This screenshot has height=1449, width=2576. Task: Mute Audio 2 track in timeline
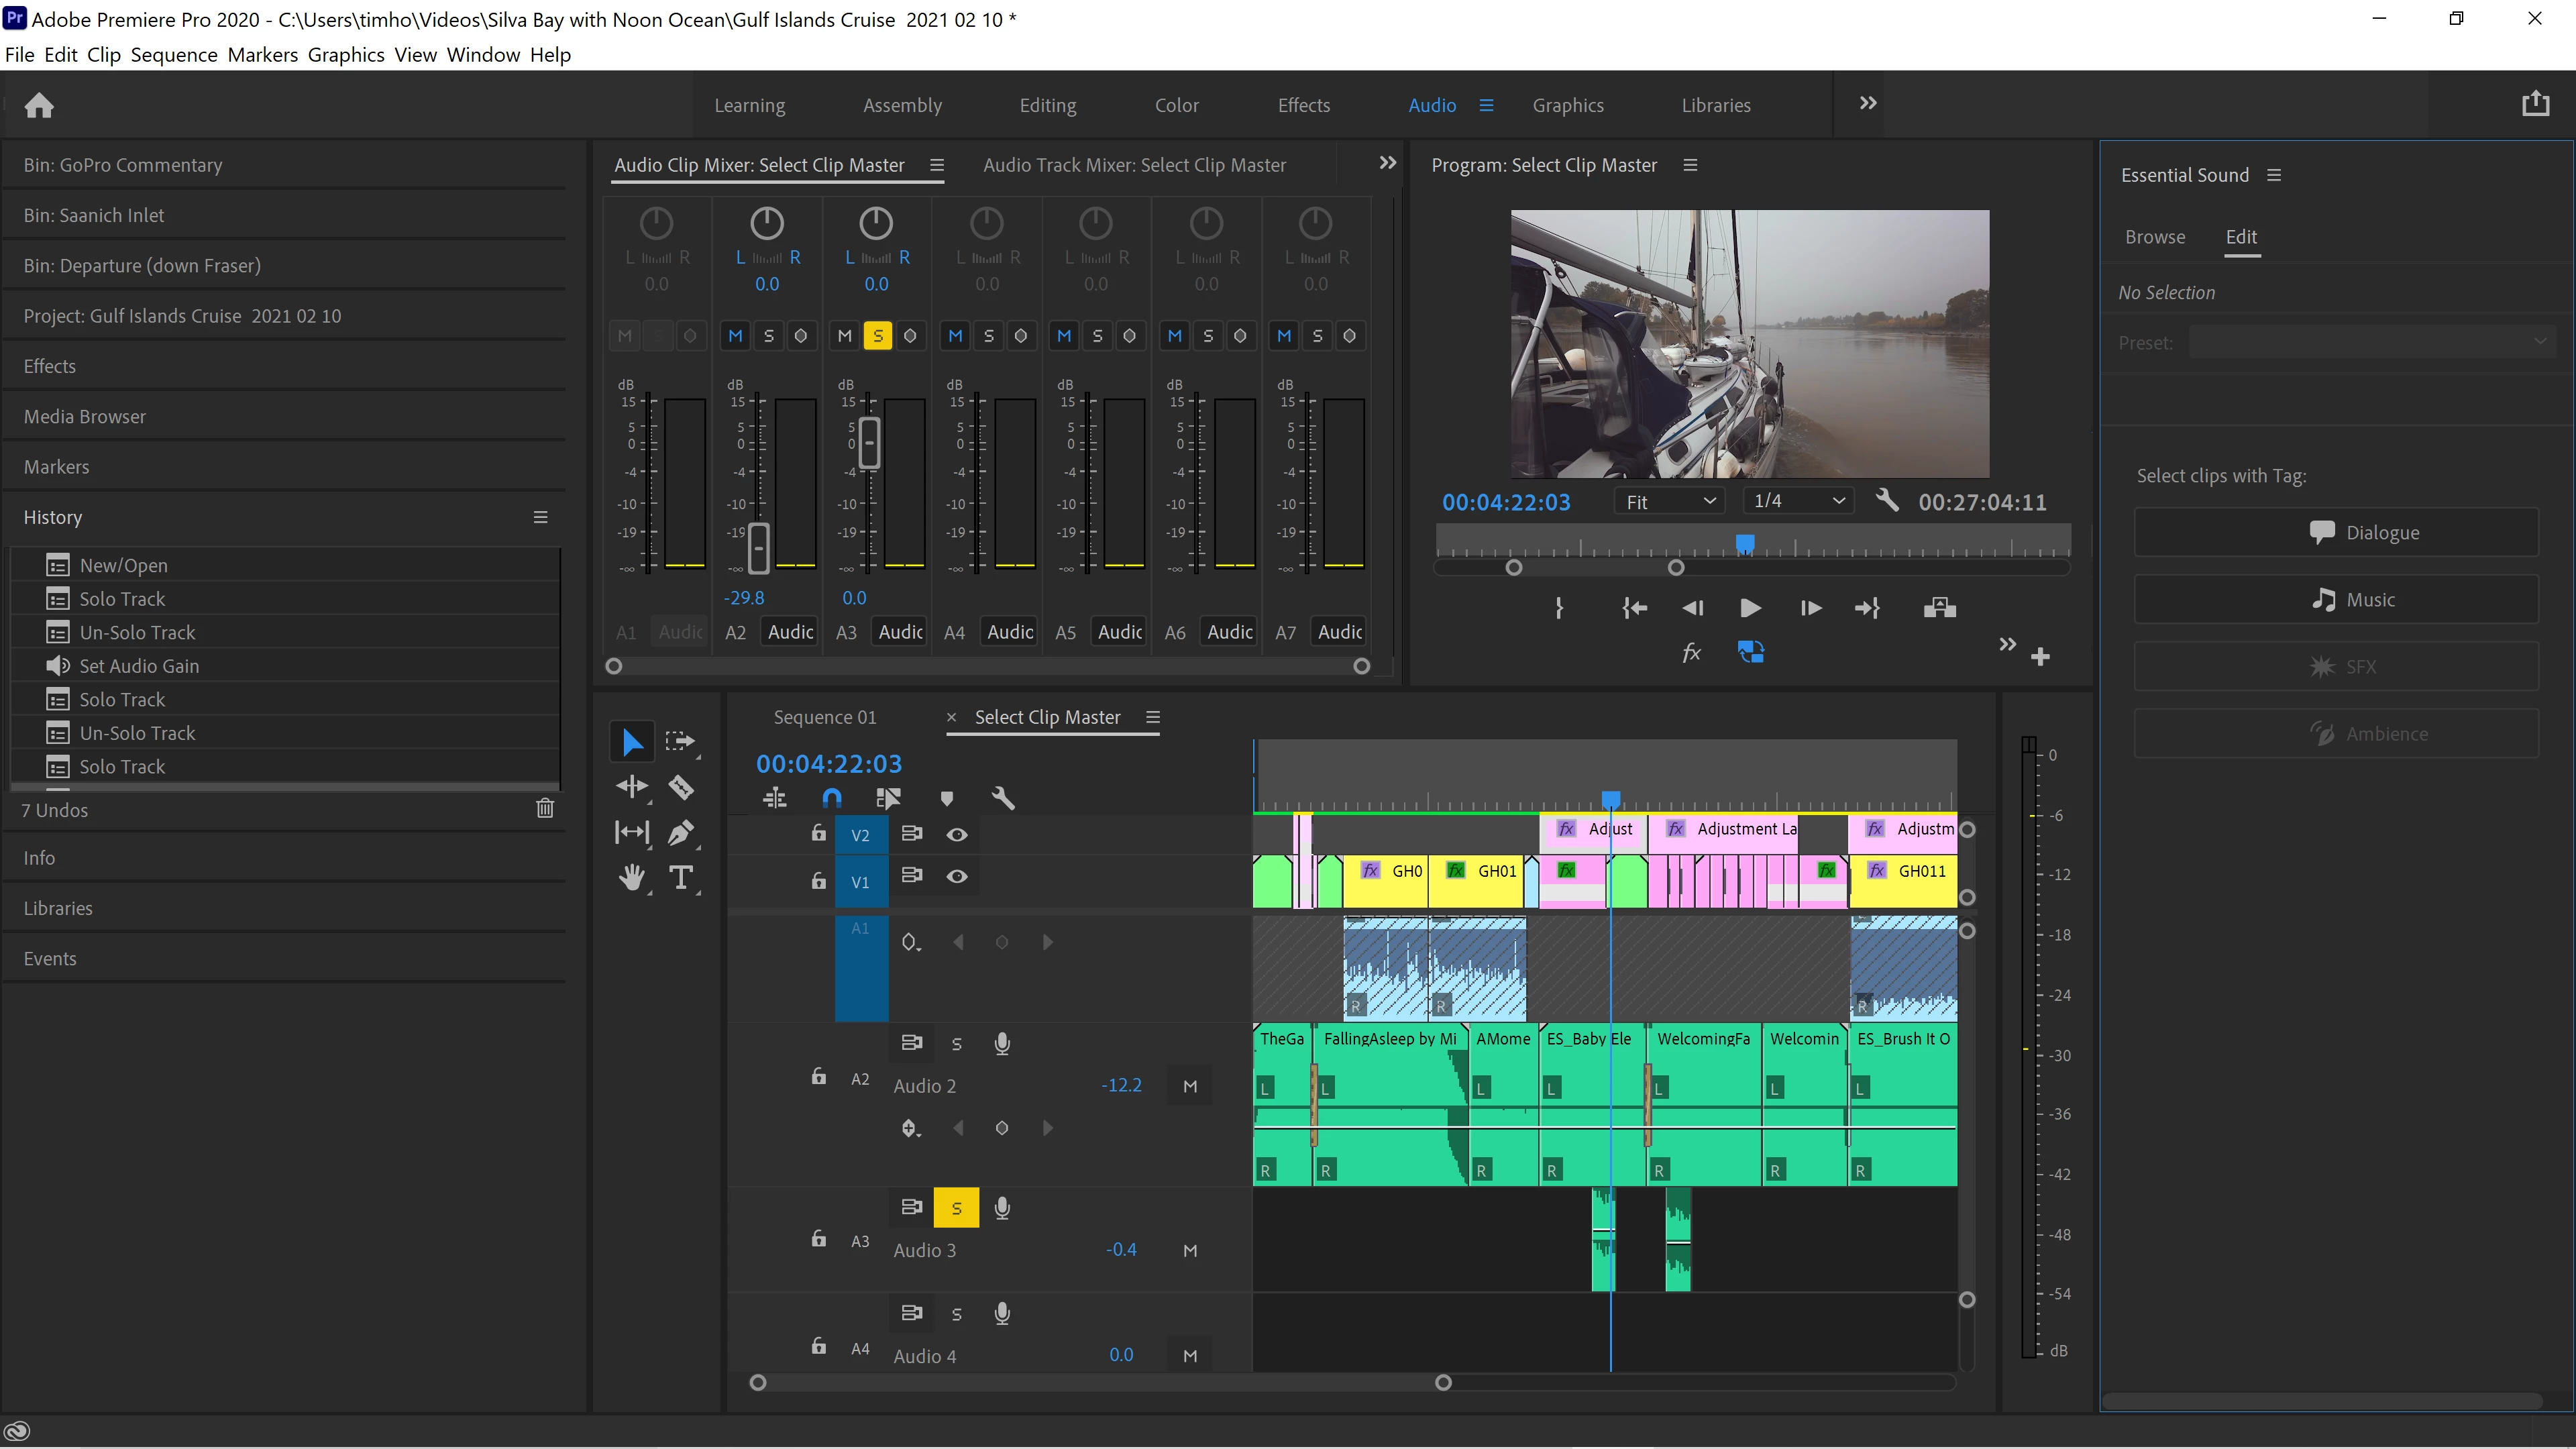click(x=1190, y=1086)
